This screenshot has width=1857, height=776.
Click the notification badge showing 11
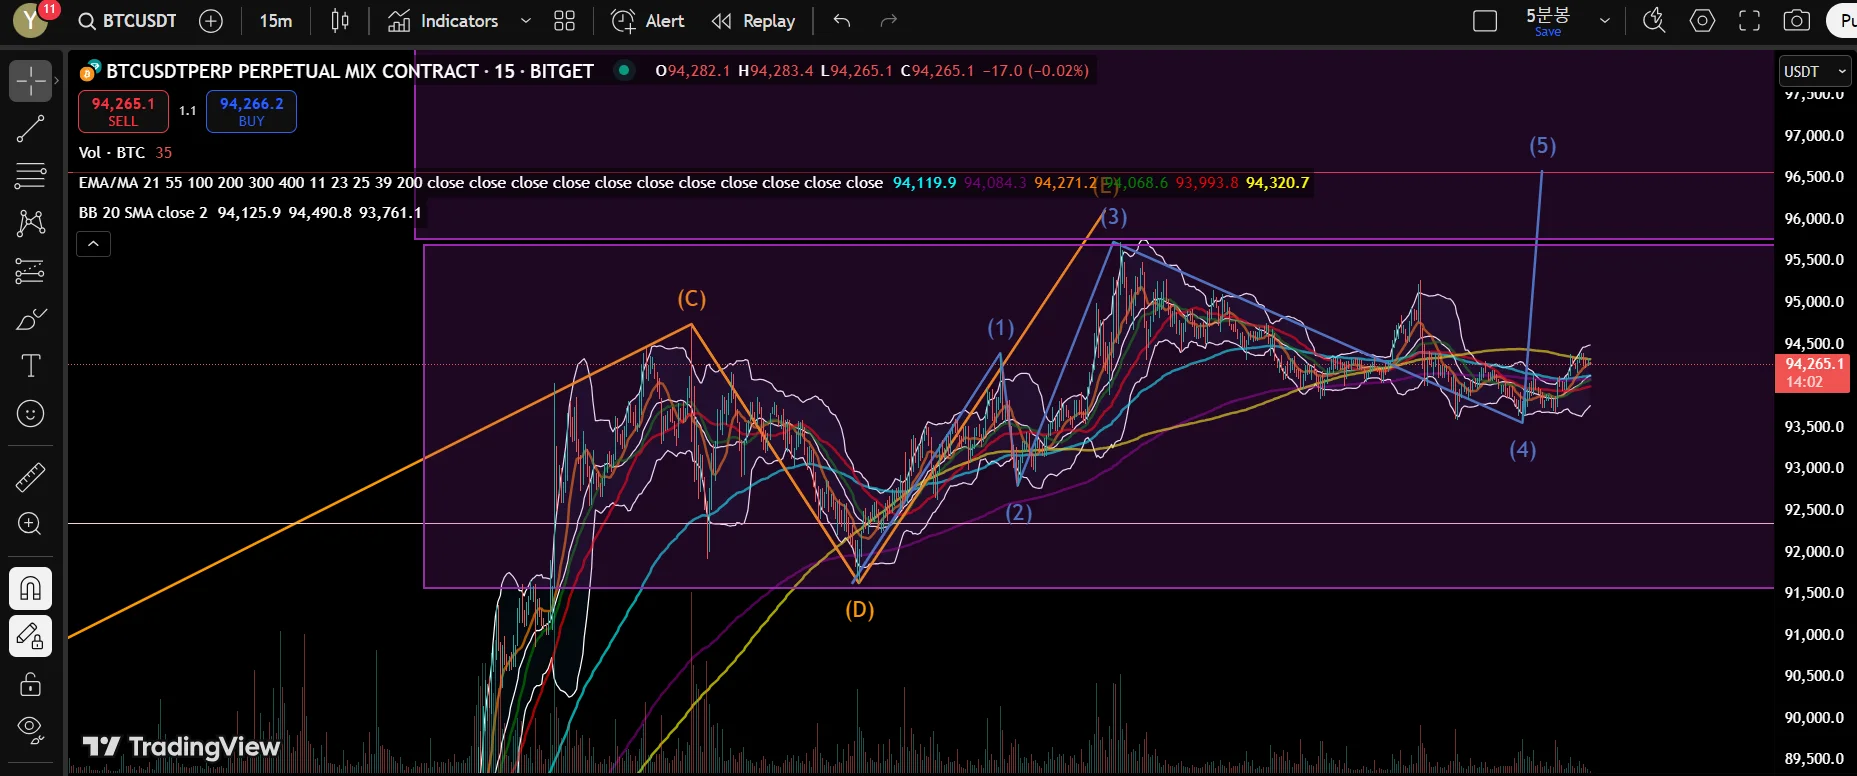click(x=49, y=9)
